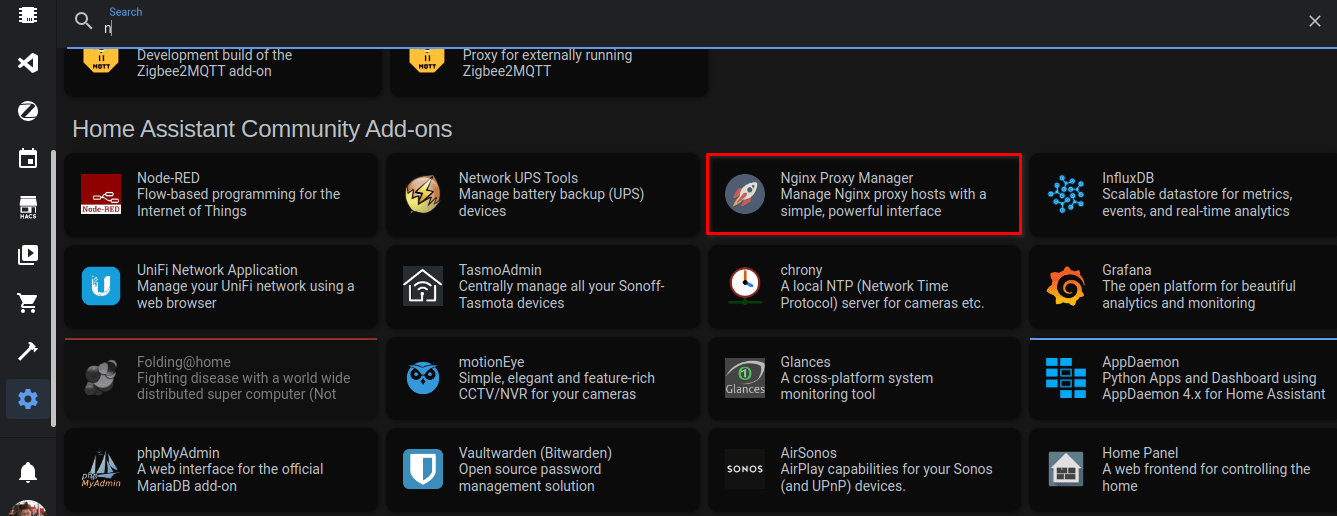
Task: Click the Glances add-on logo
Action: coord(745,378)
